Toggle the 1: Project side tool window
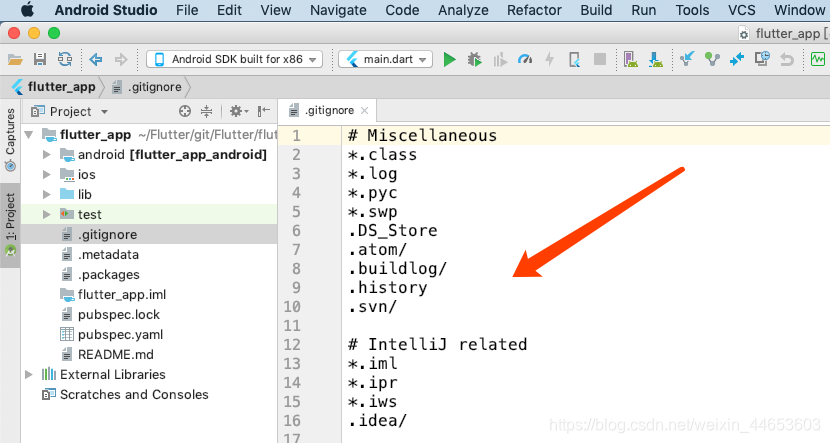Viewport: 830px width, 443px height. 10,225
